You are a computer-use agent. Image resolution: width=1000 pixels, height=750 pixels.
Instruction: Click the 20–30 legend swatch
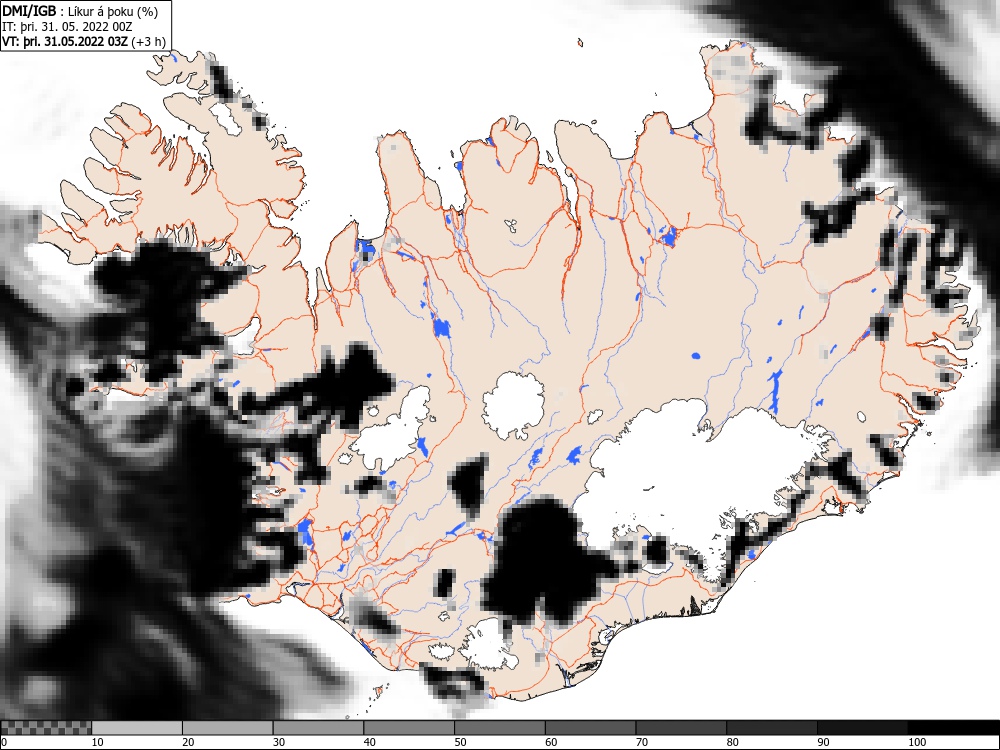(x=228, y=728)
